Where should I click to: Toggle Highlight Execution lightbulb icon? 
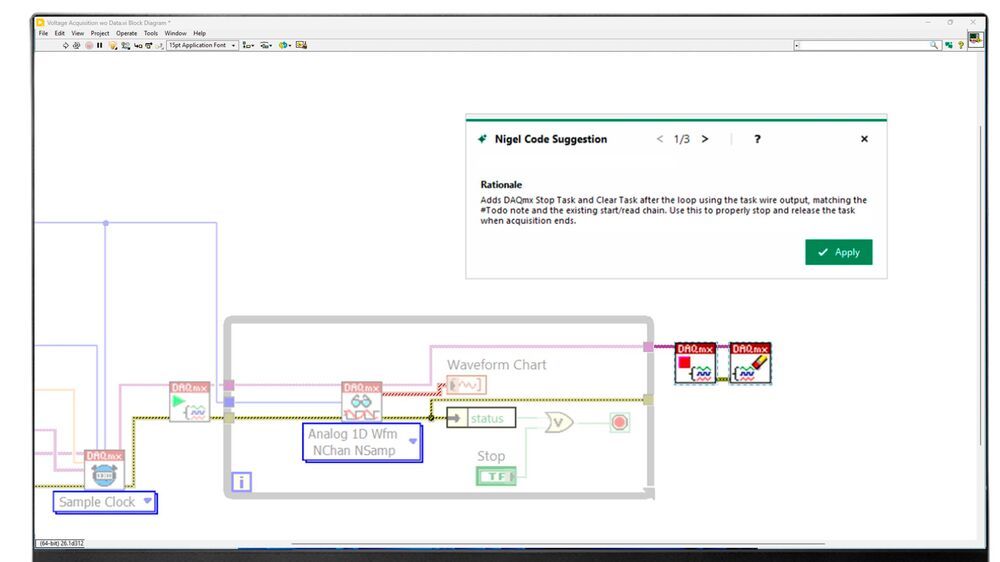point(113,45)
